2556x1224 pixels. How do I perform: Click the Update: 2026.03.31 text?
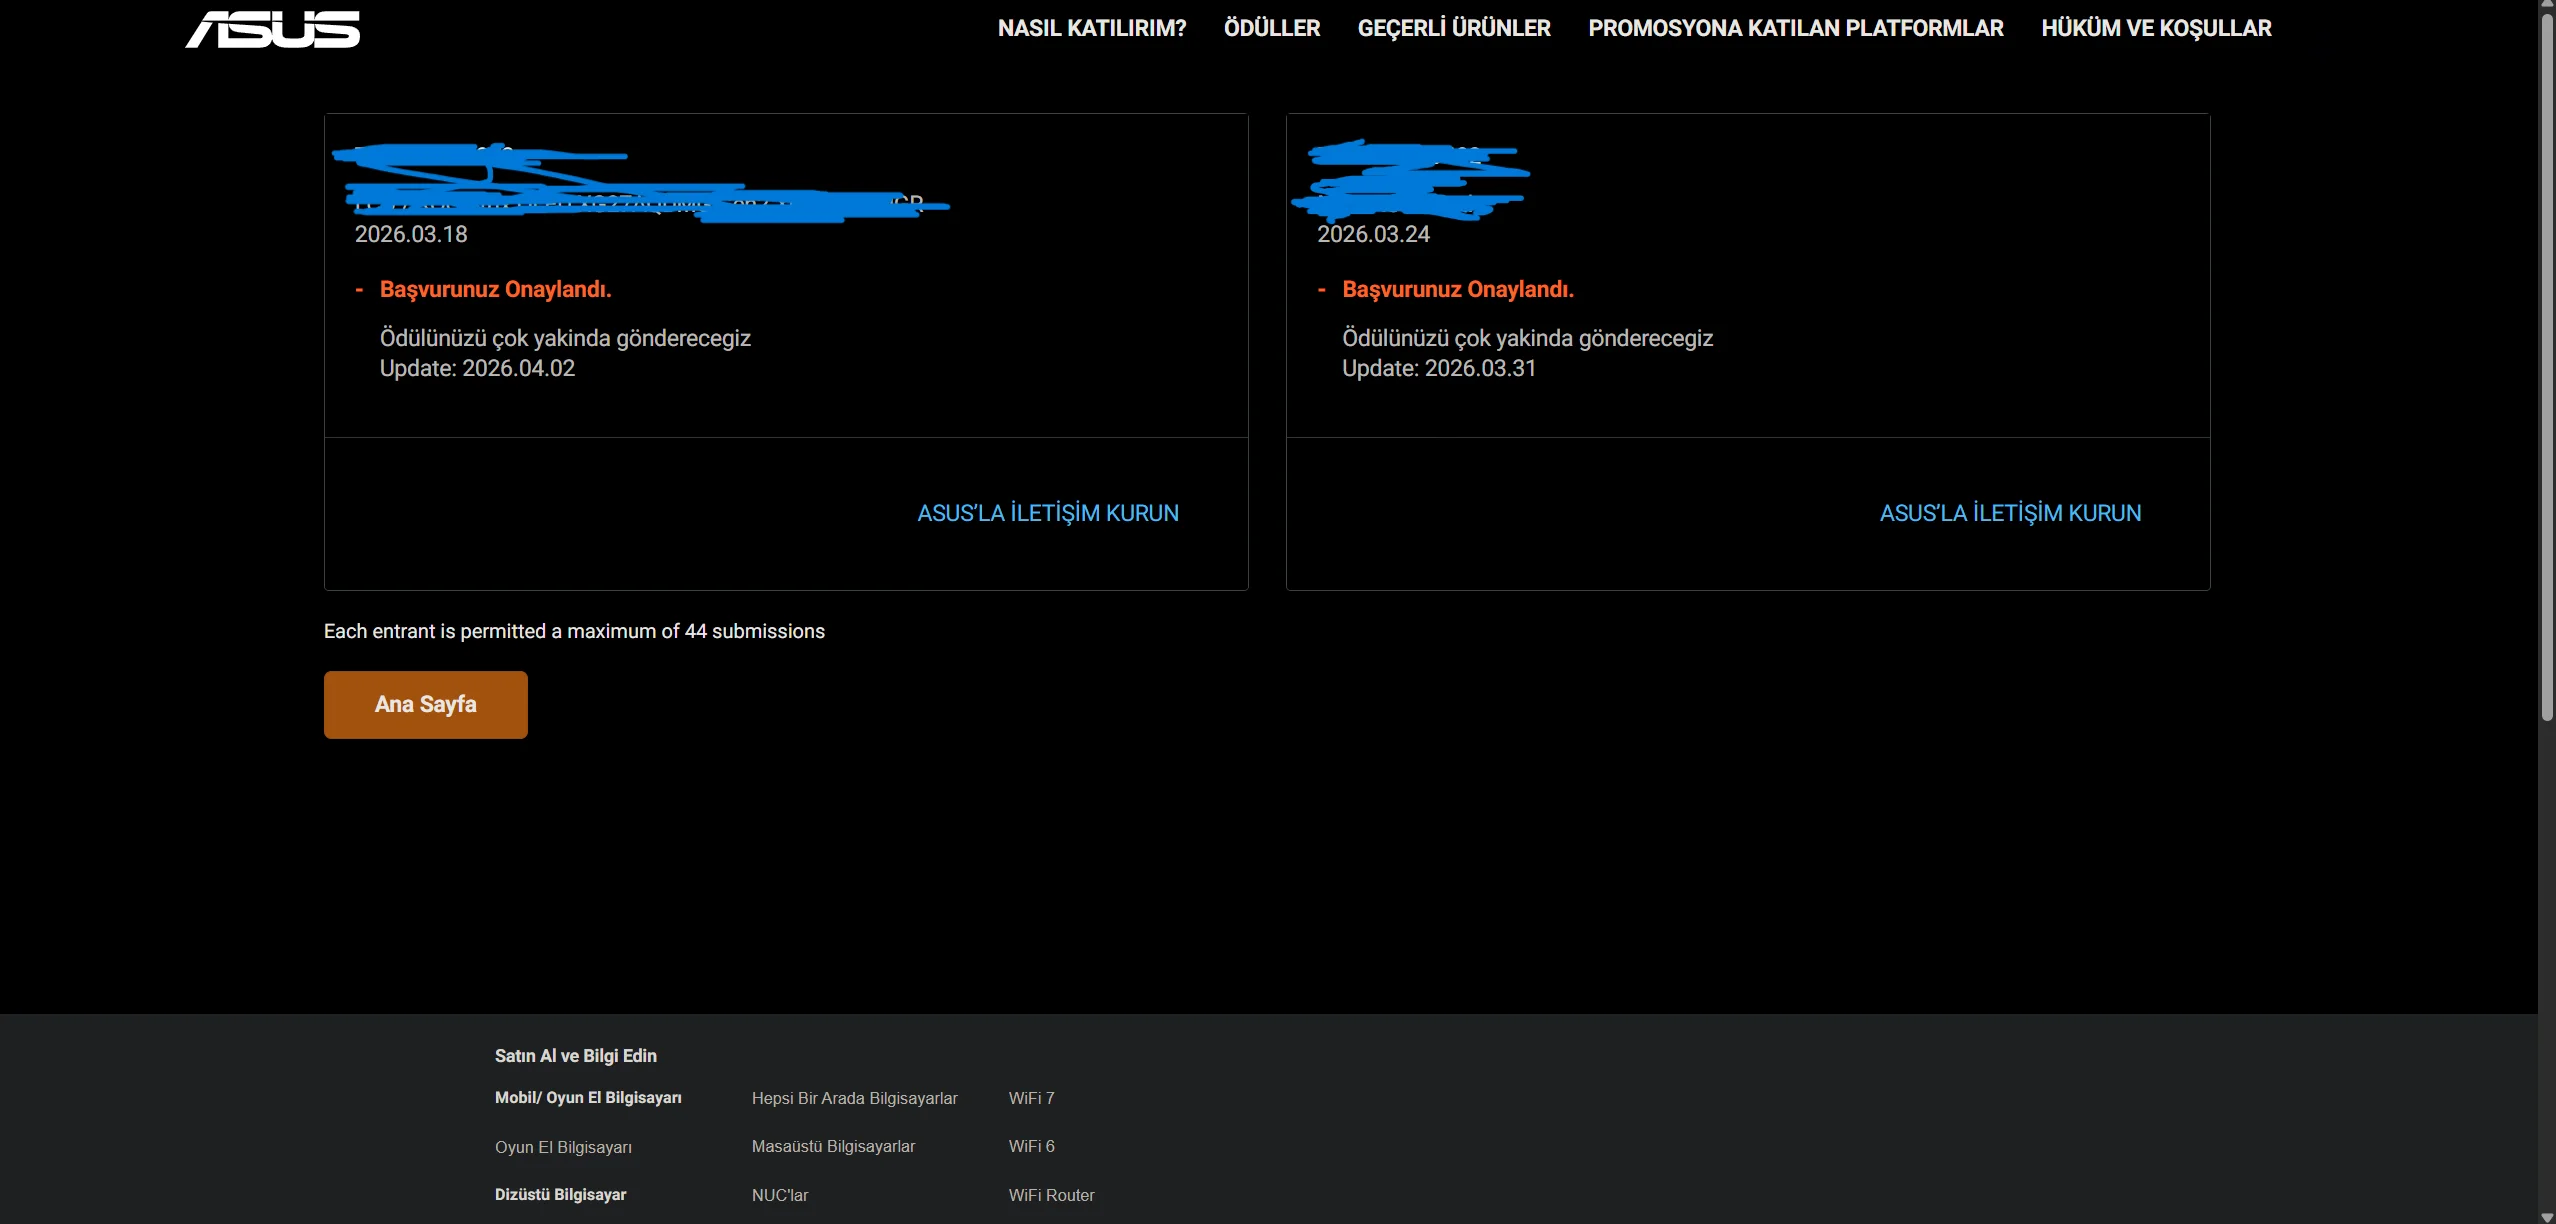tap(1439, 368)
